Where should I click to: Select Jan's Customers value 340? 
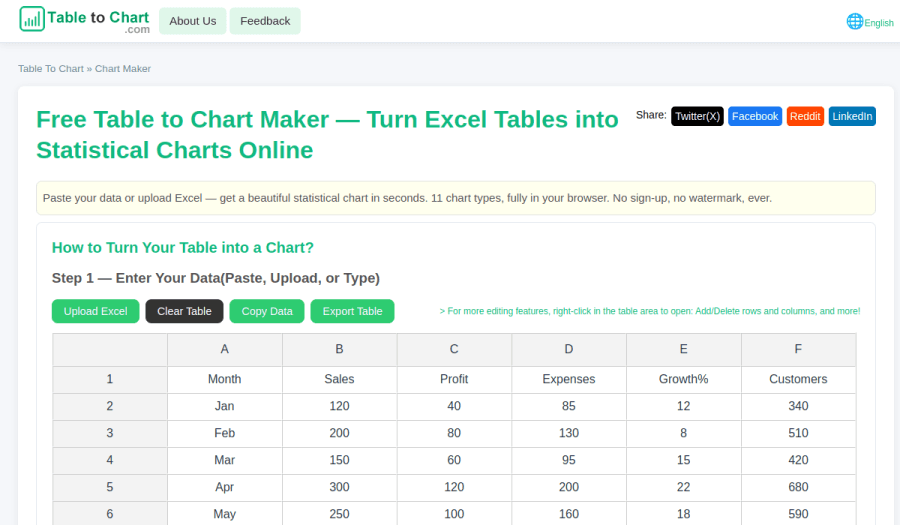pos(798,406)
